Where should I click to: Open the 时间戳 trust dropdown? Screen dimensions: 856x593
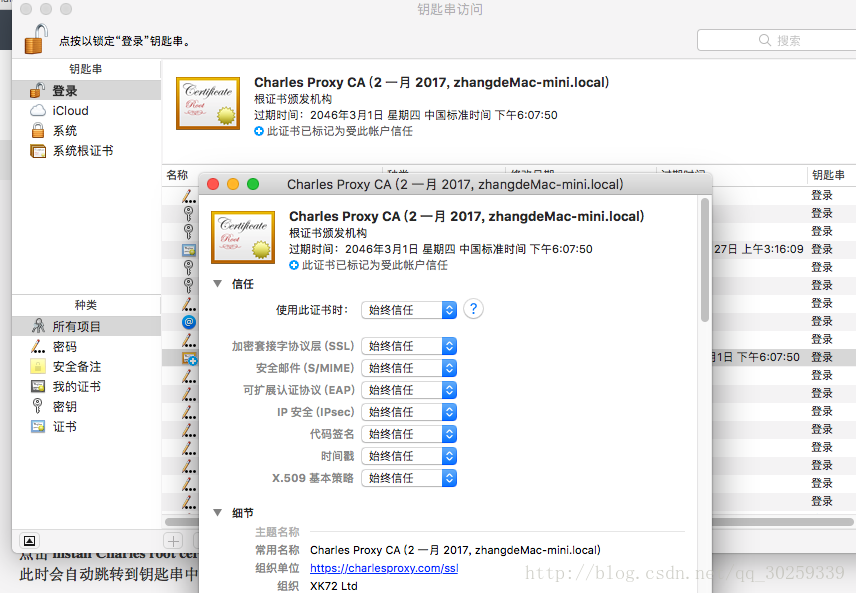(x=409, y=456)
